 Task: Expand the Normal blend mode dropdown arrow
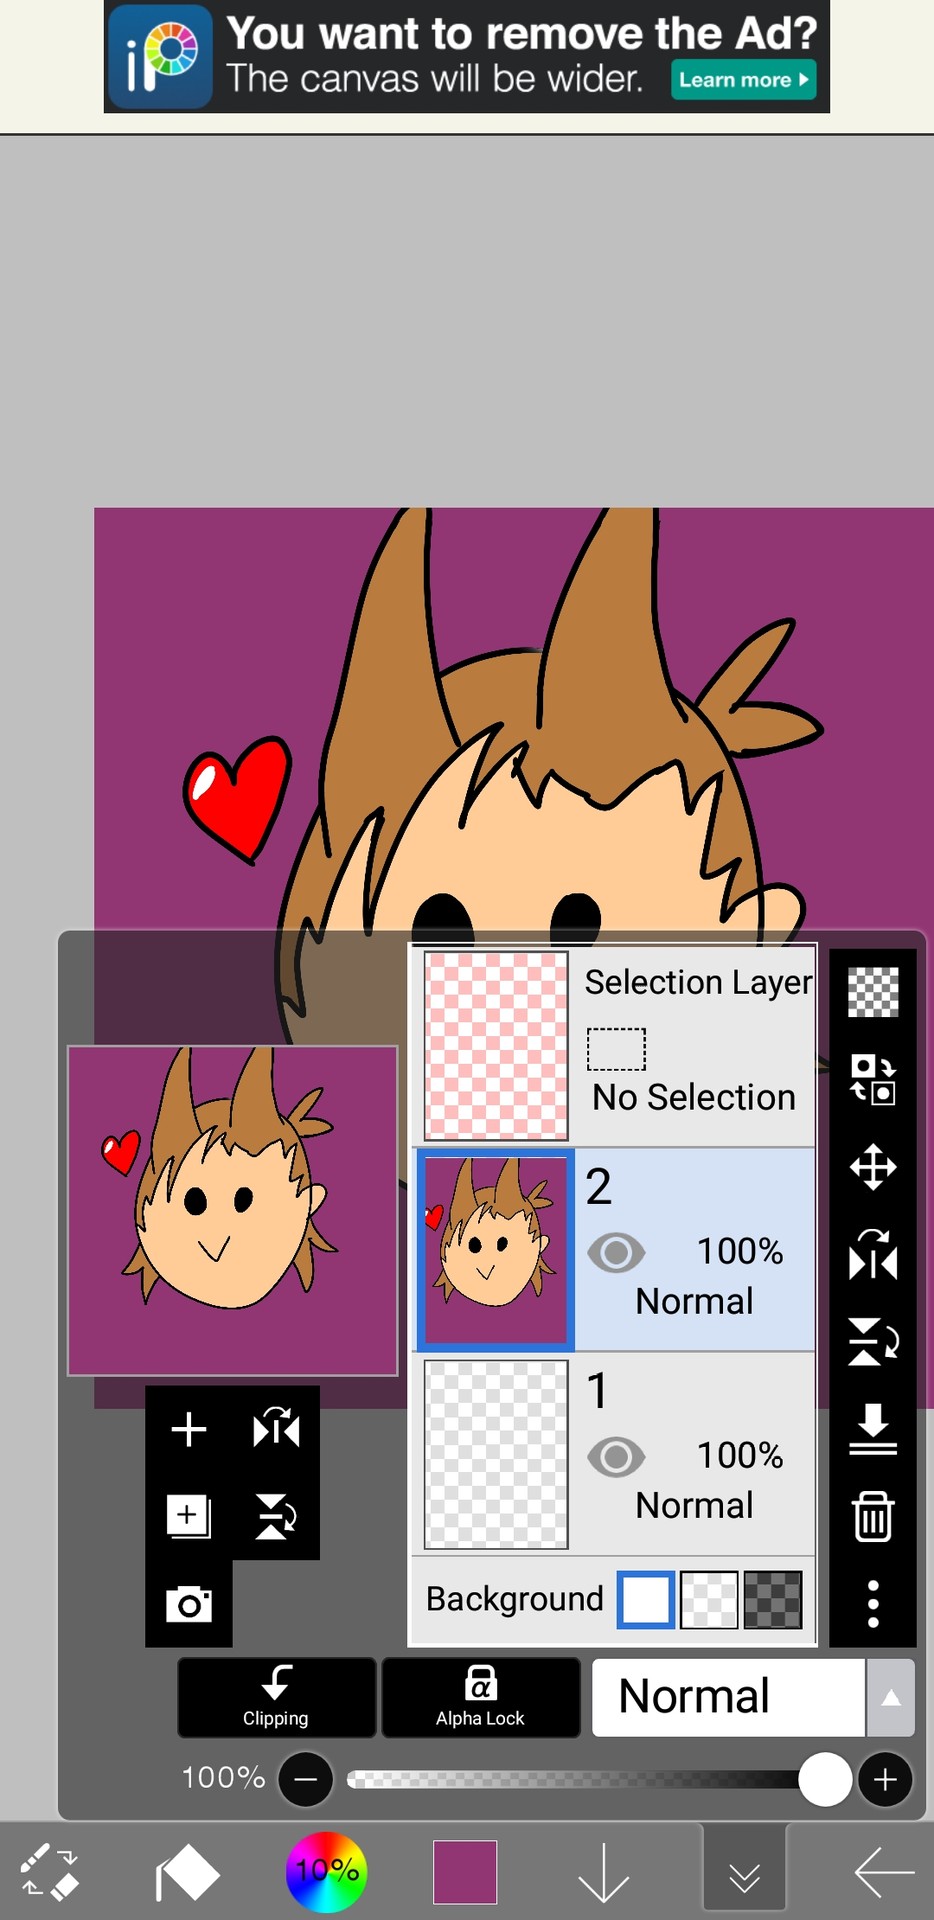point(890,1697)
